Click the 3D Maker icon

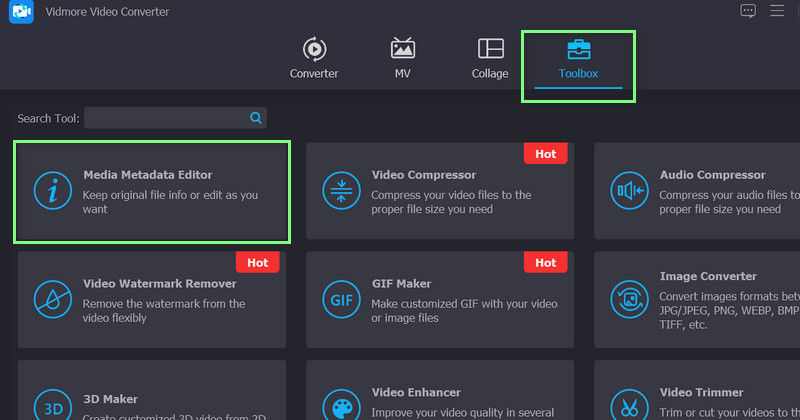53,407
